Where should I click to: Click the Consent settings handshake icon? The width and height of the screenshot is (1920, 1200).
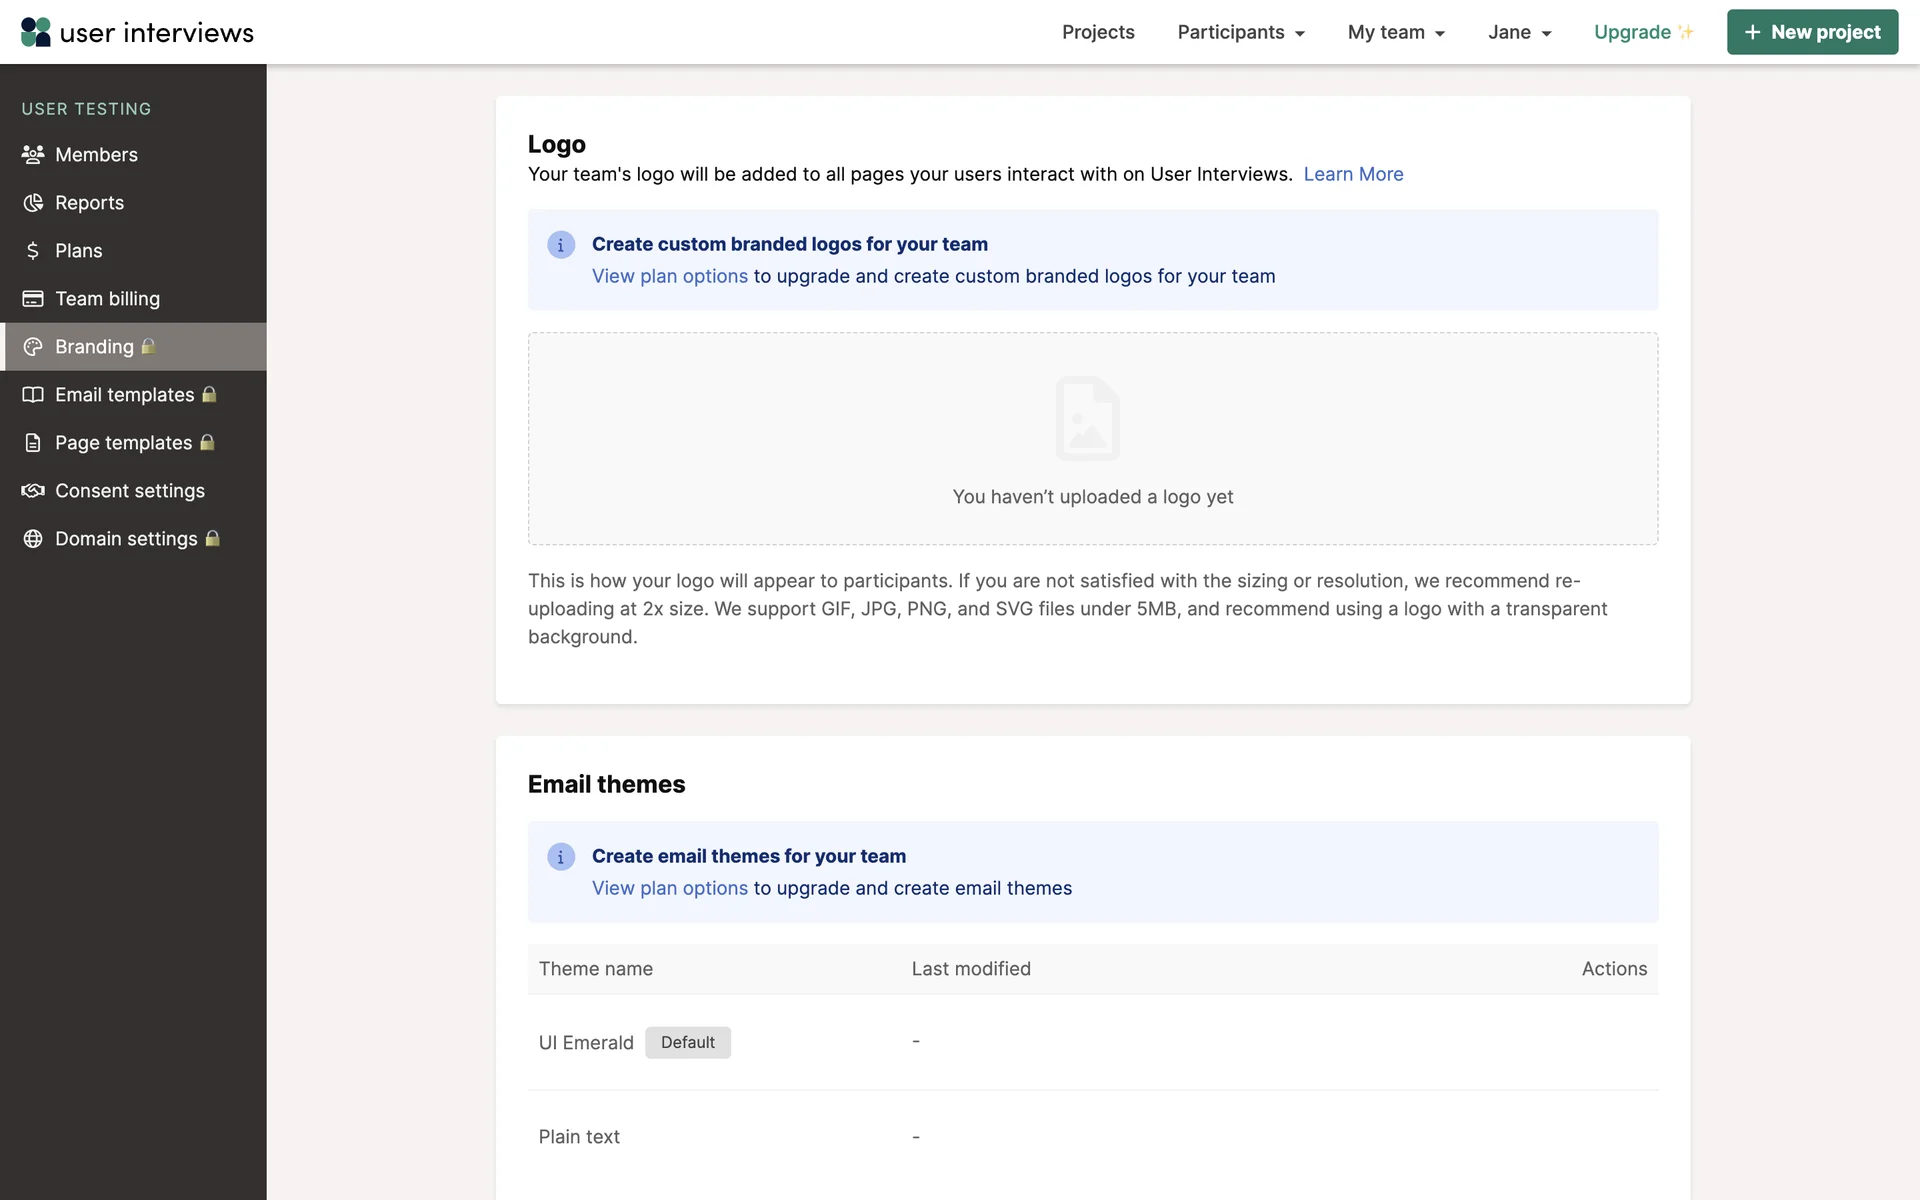33,491
